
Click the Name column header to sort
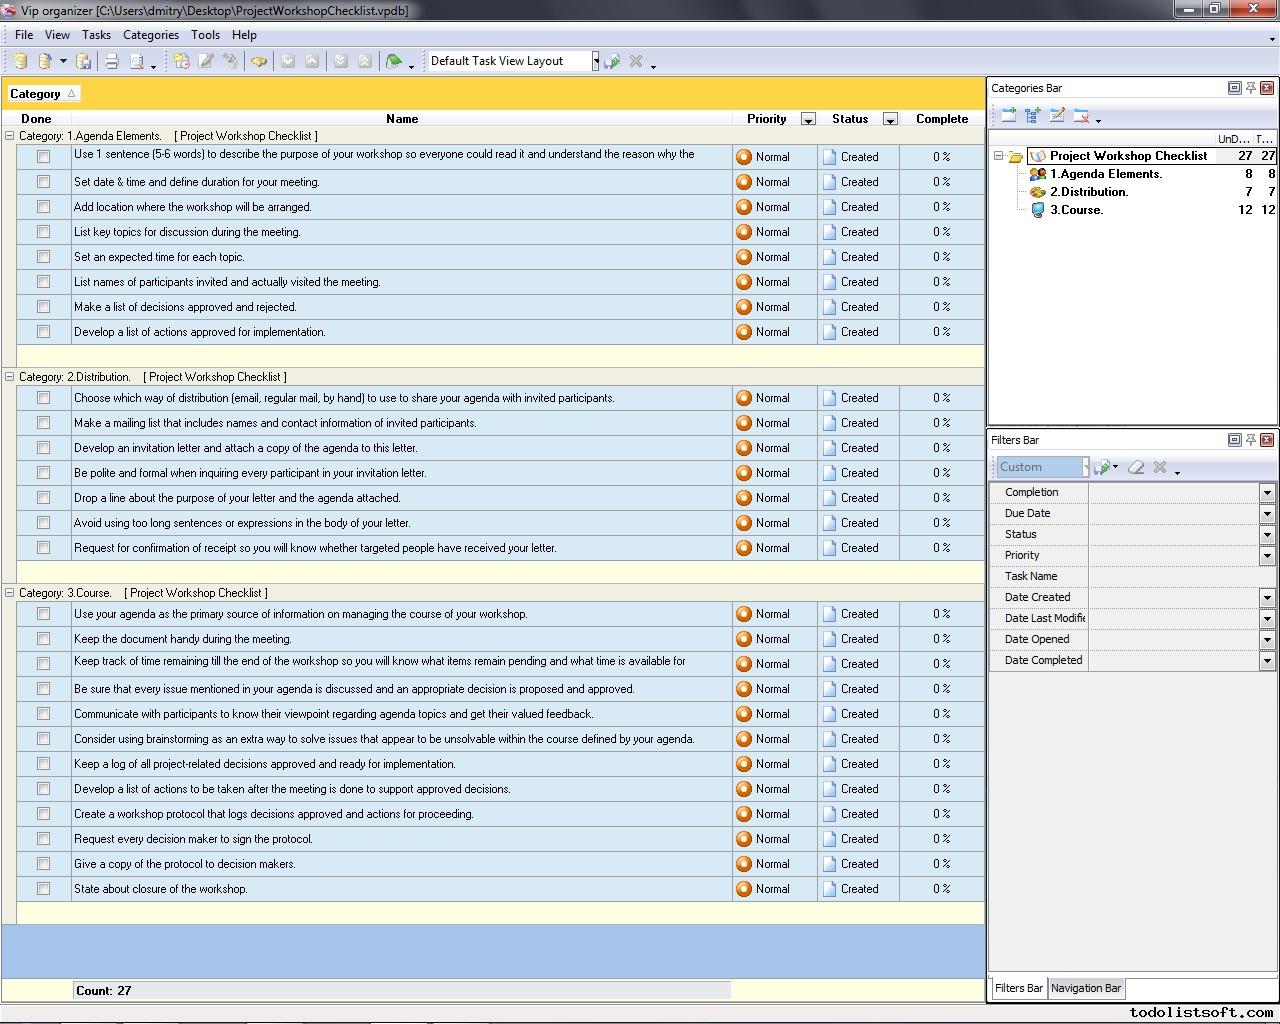click(401, 119)
